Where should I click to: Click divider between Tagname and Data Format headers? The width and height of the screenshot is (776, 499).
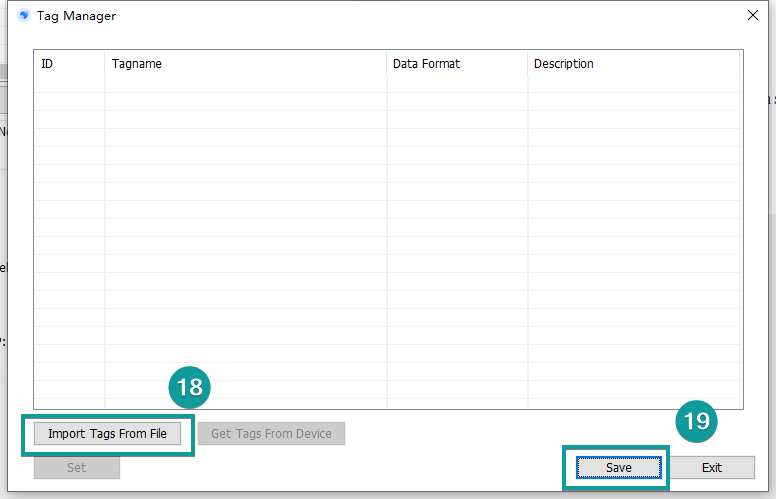(x=386, y=64)
